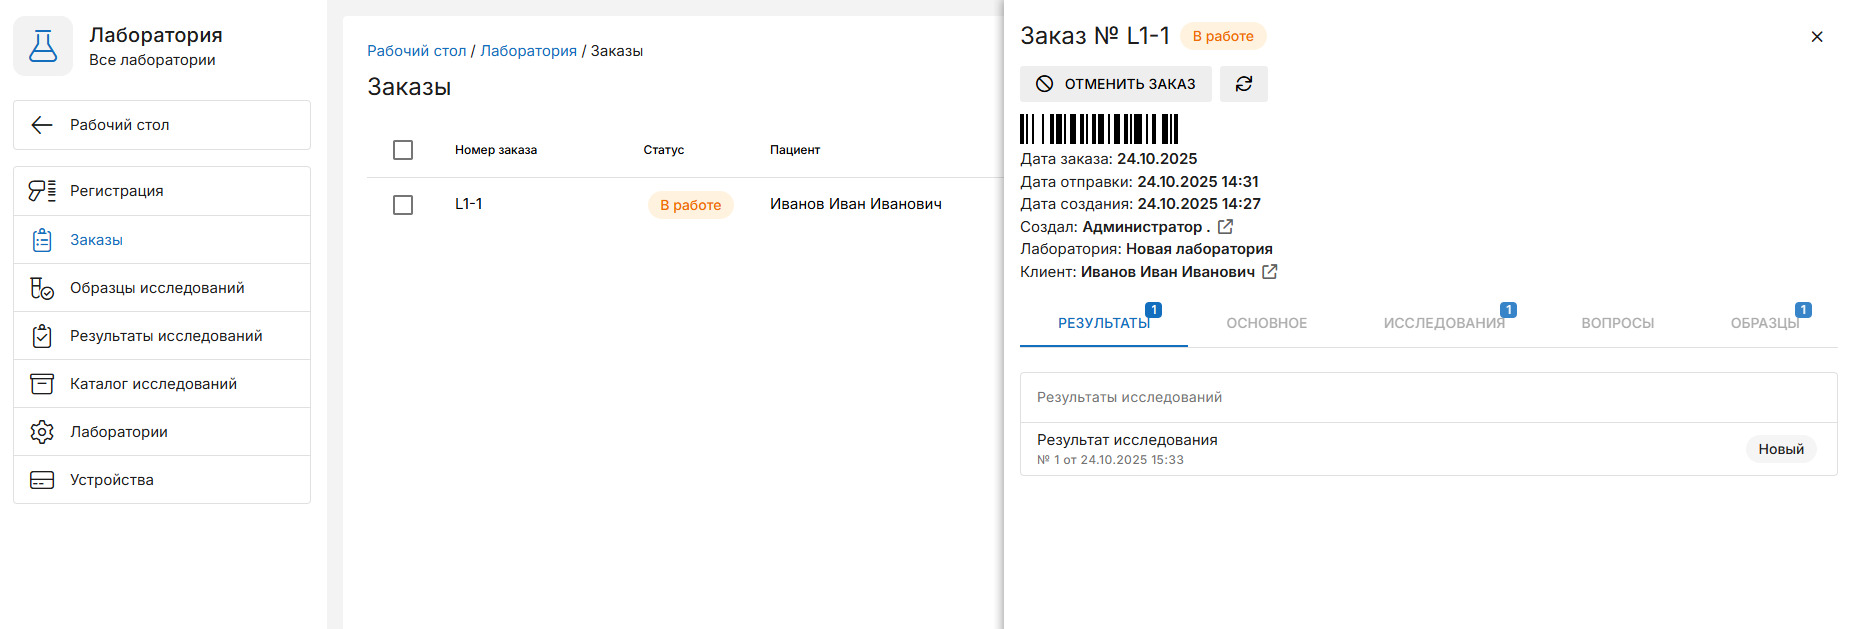Open Каталог исследований section
The image size is (1852, 629).
point(153,384)
